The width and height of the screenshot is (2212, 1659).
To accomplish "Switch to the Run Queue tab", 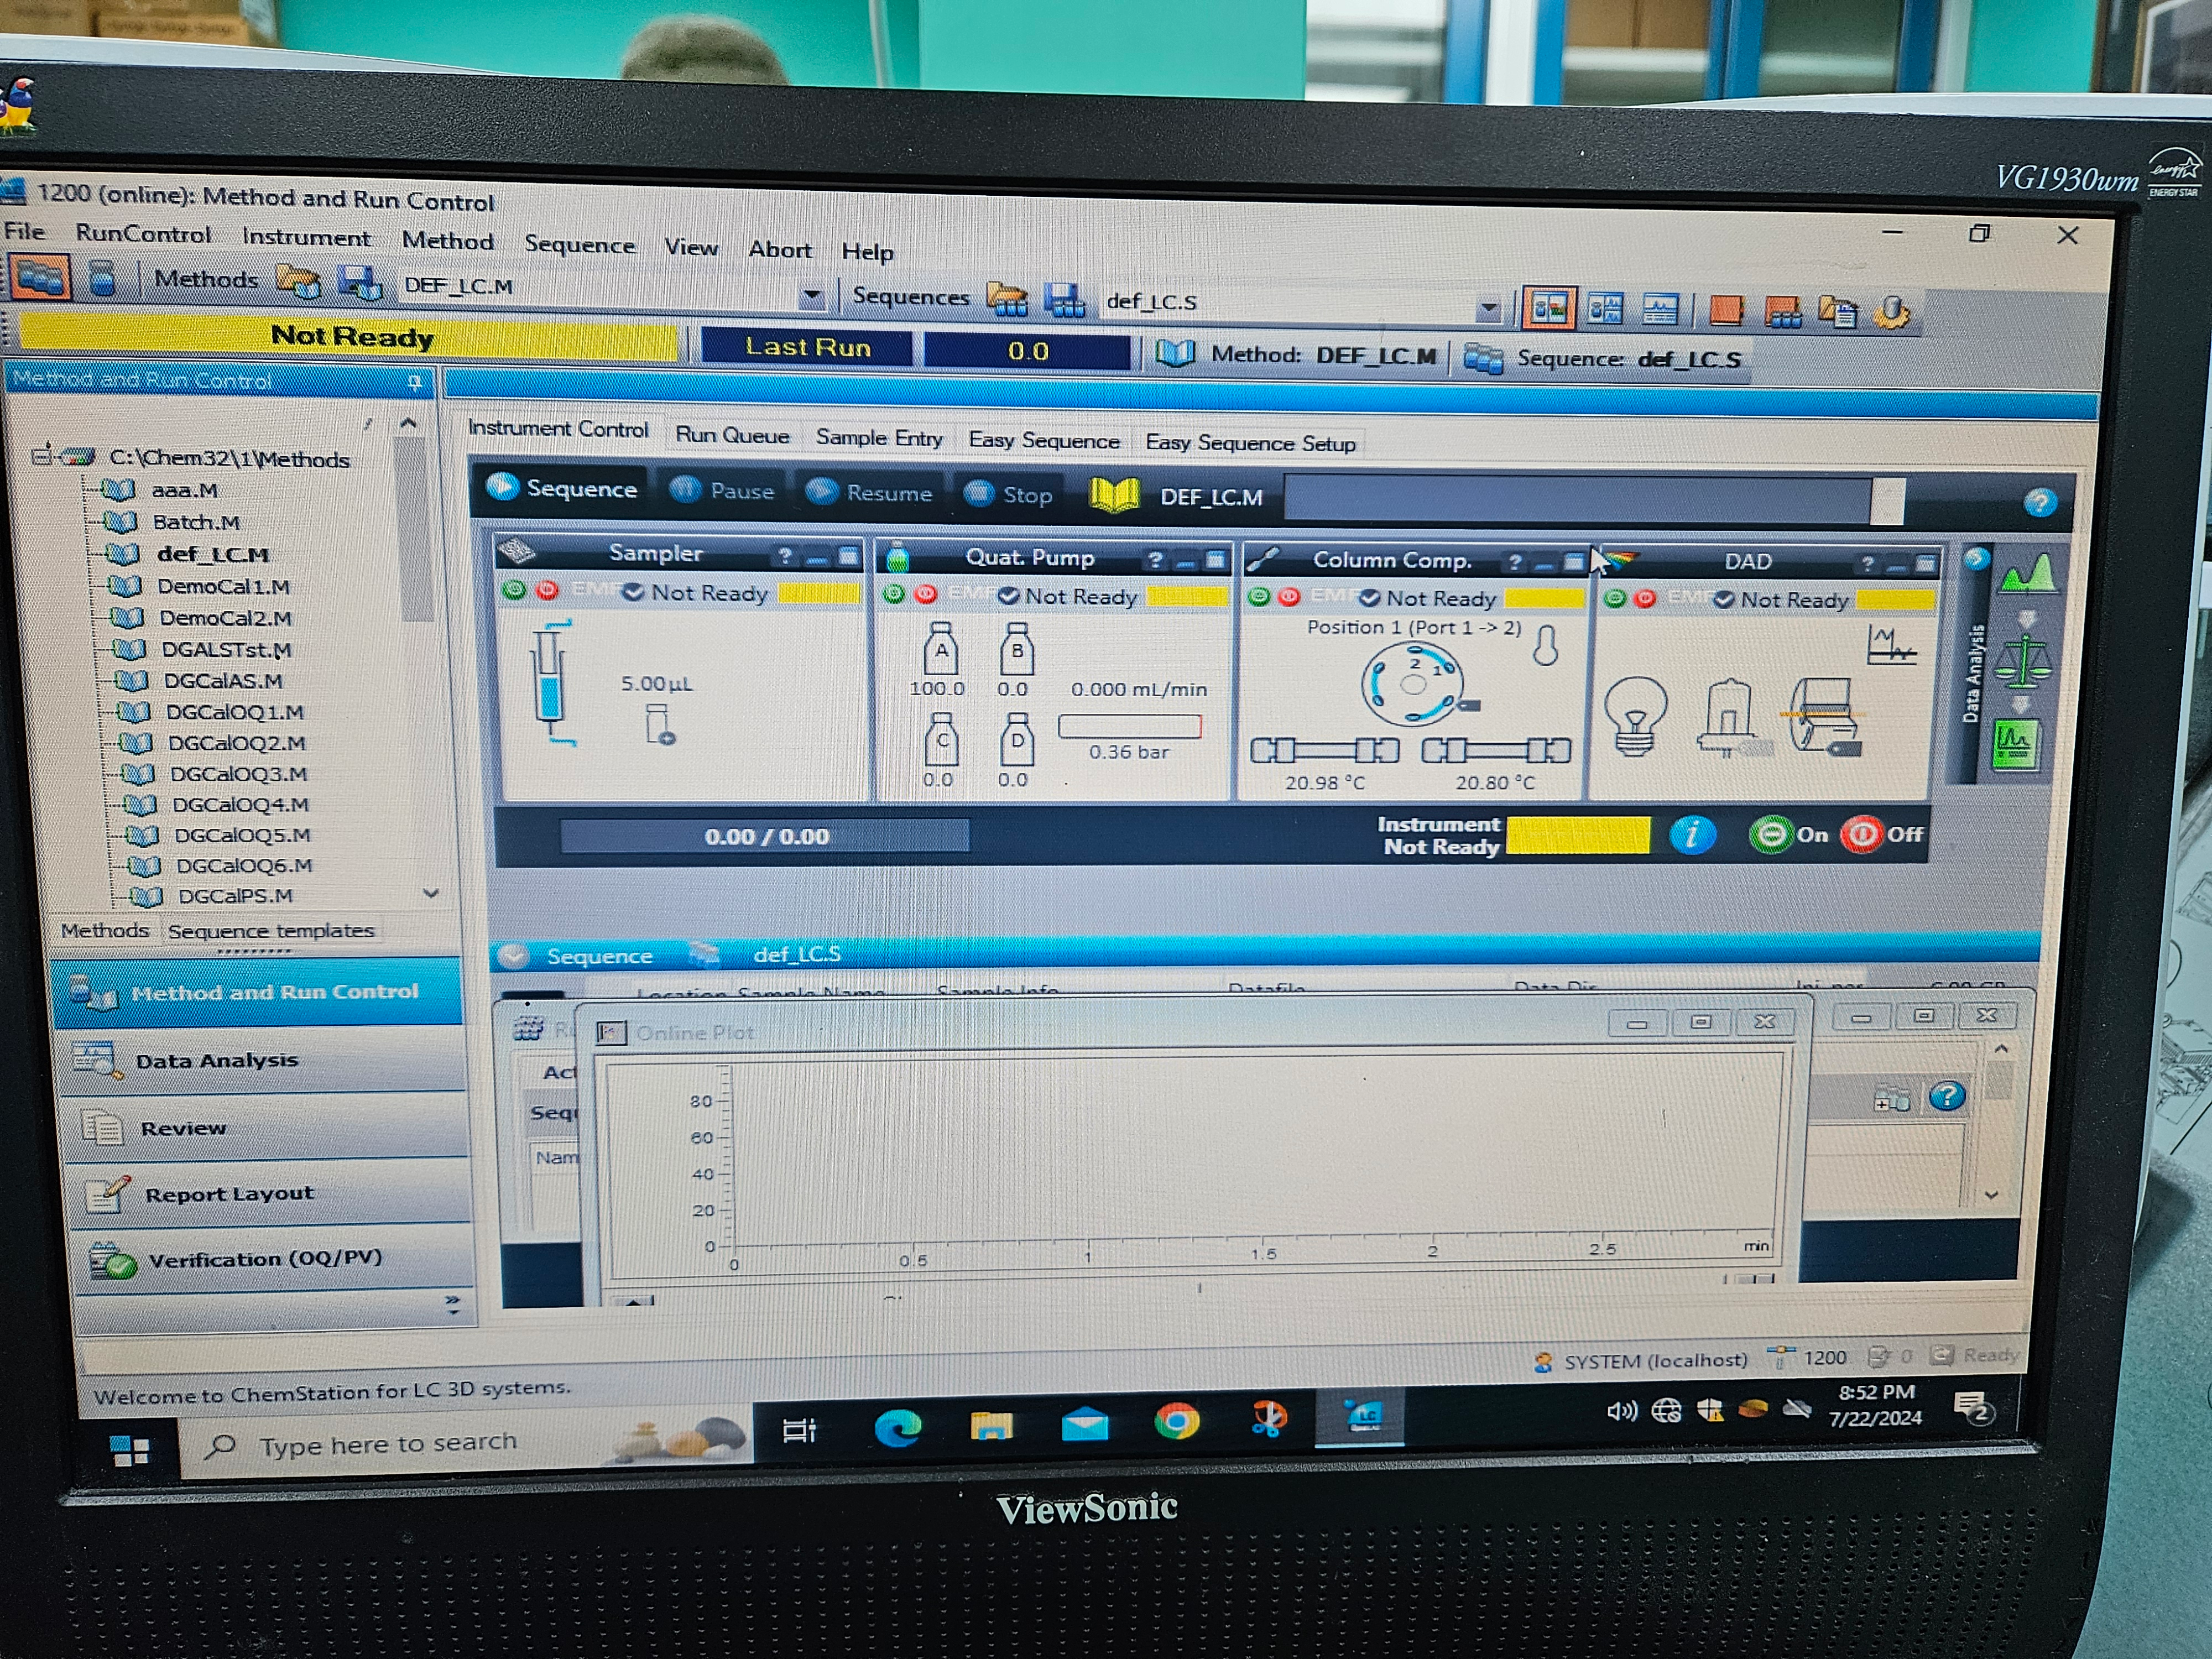I will tap(732, 436).
